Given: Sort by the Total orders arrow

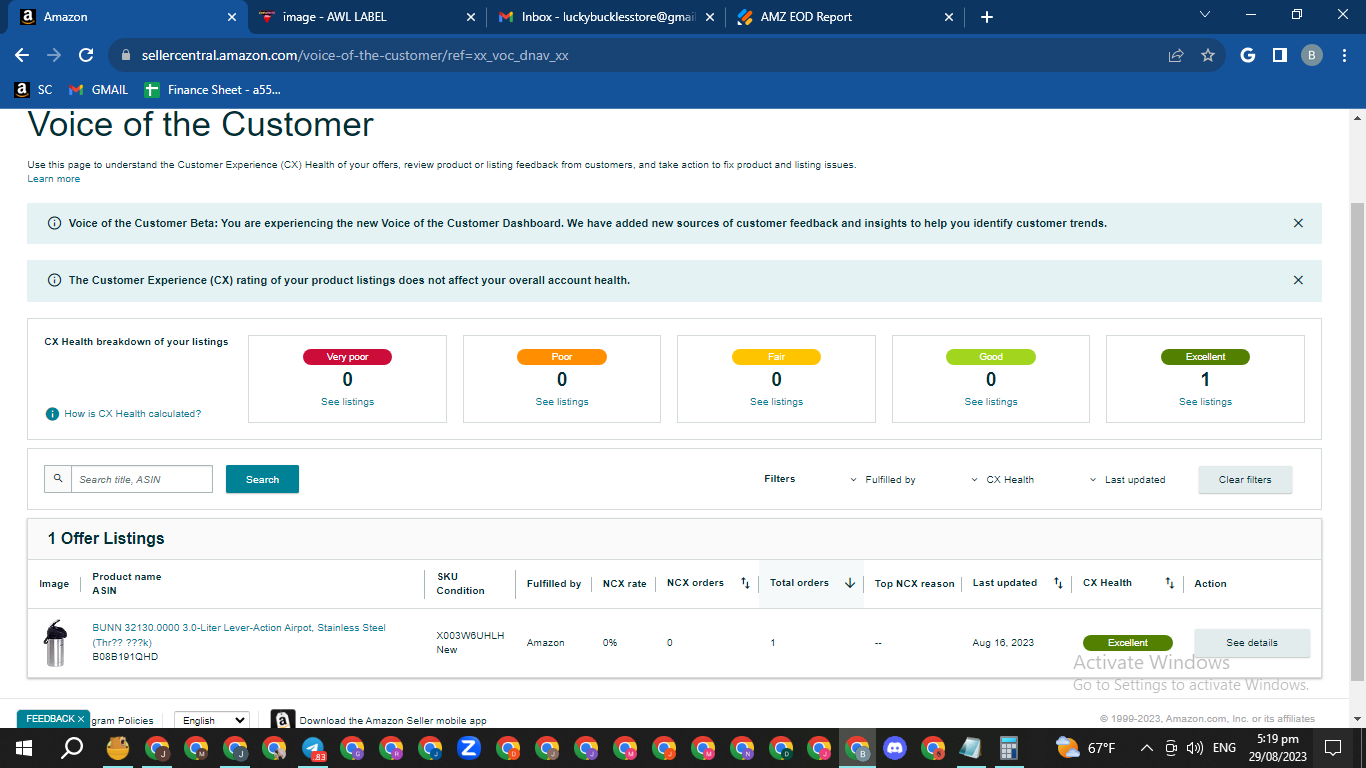Looking at the screenshot, I should [850, 583].
